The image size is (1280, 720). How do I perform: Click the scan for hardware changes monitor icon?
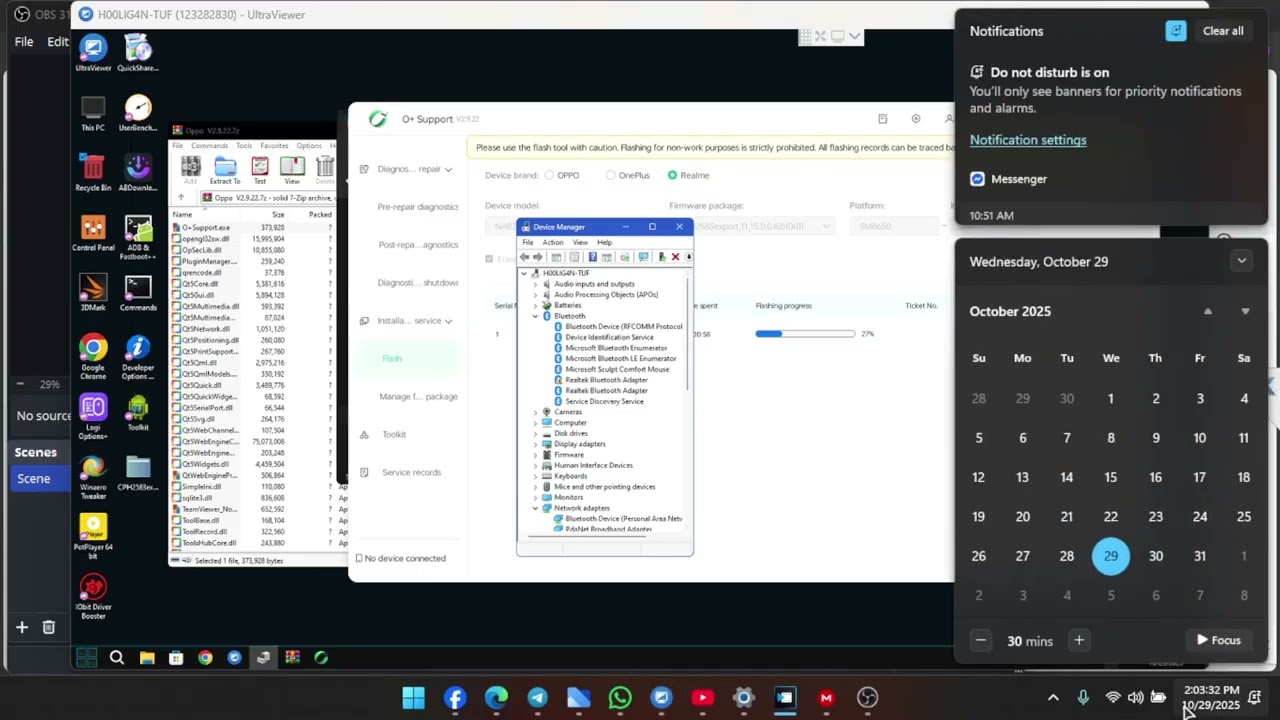point(643,257)
